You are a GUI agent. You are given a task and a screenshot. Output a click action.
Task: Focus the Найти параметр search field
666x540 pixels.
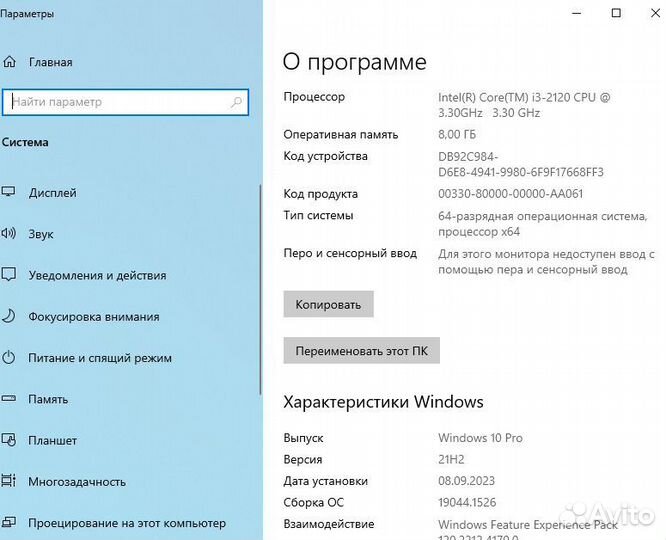[125, 102]
